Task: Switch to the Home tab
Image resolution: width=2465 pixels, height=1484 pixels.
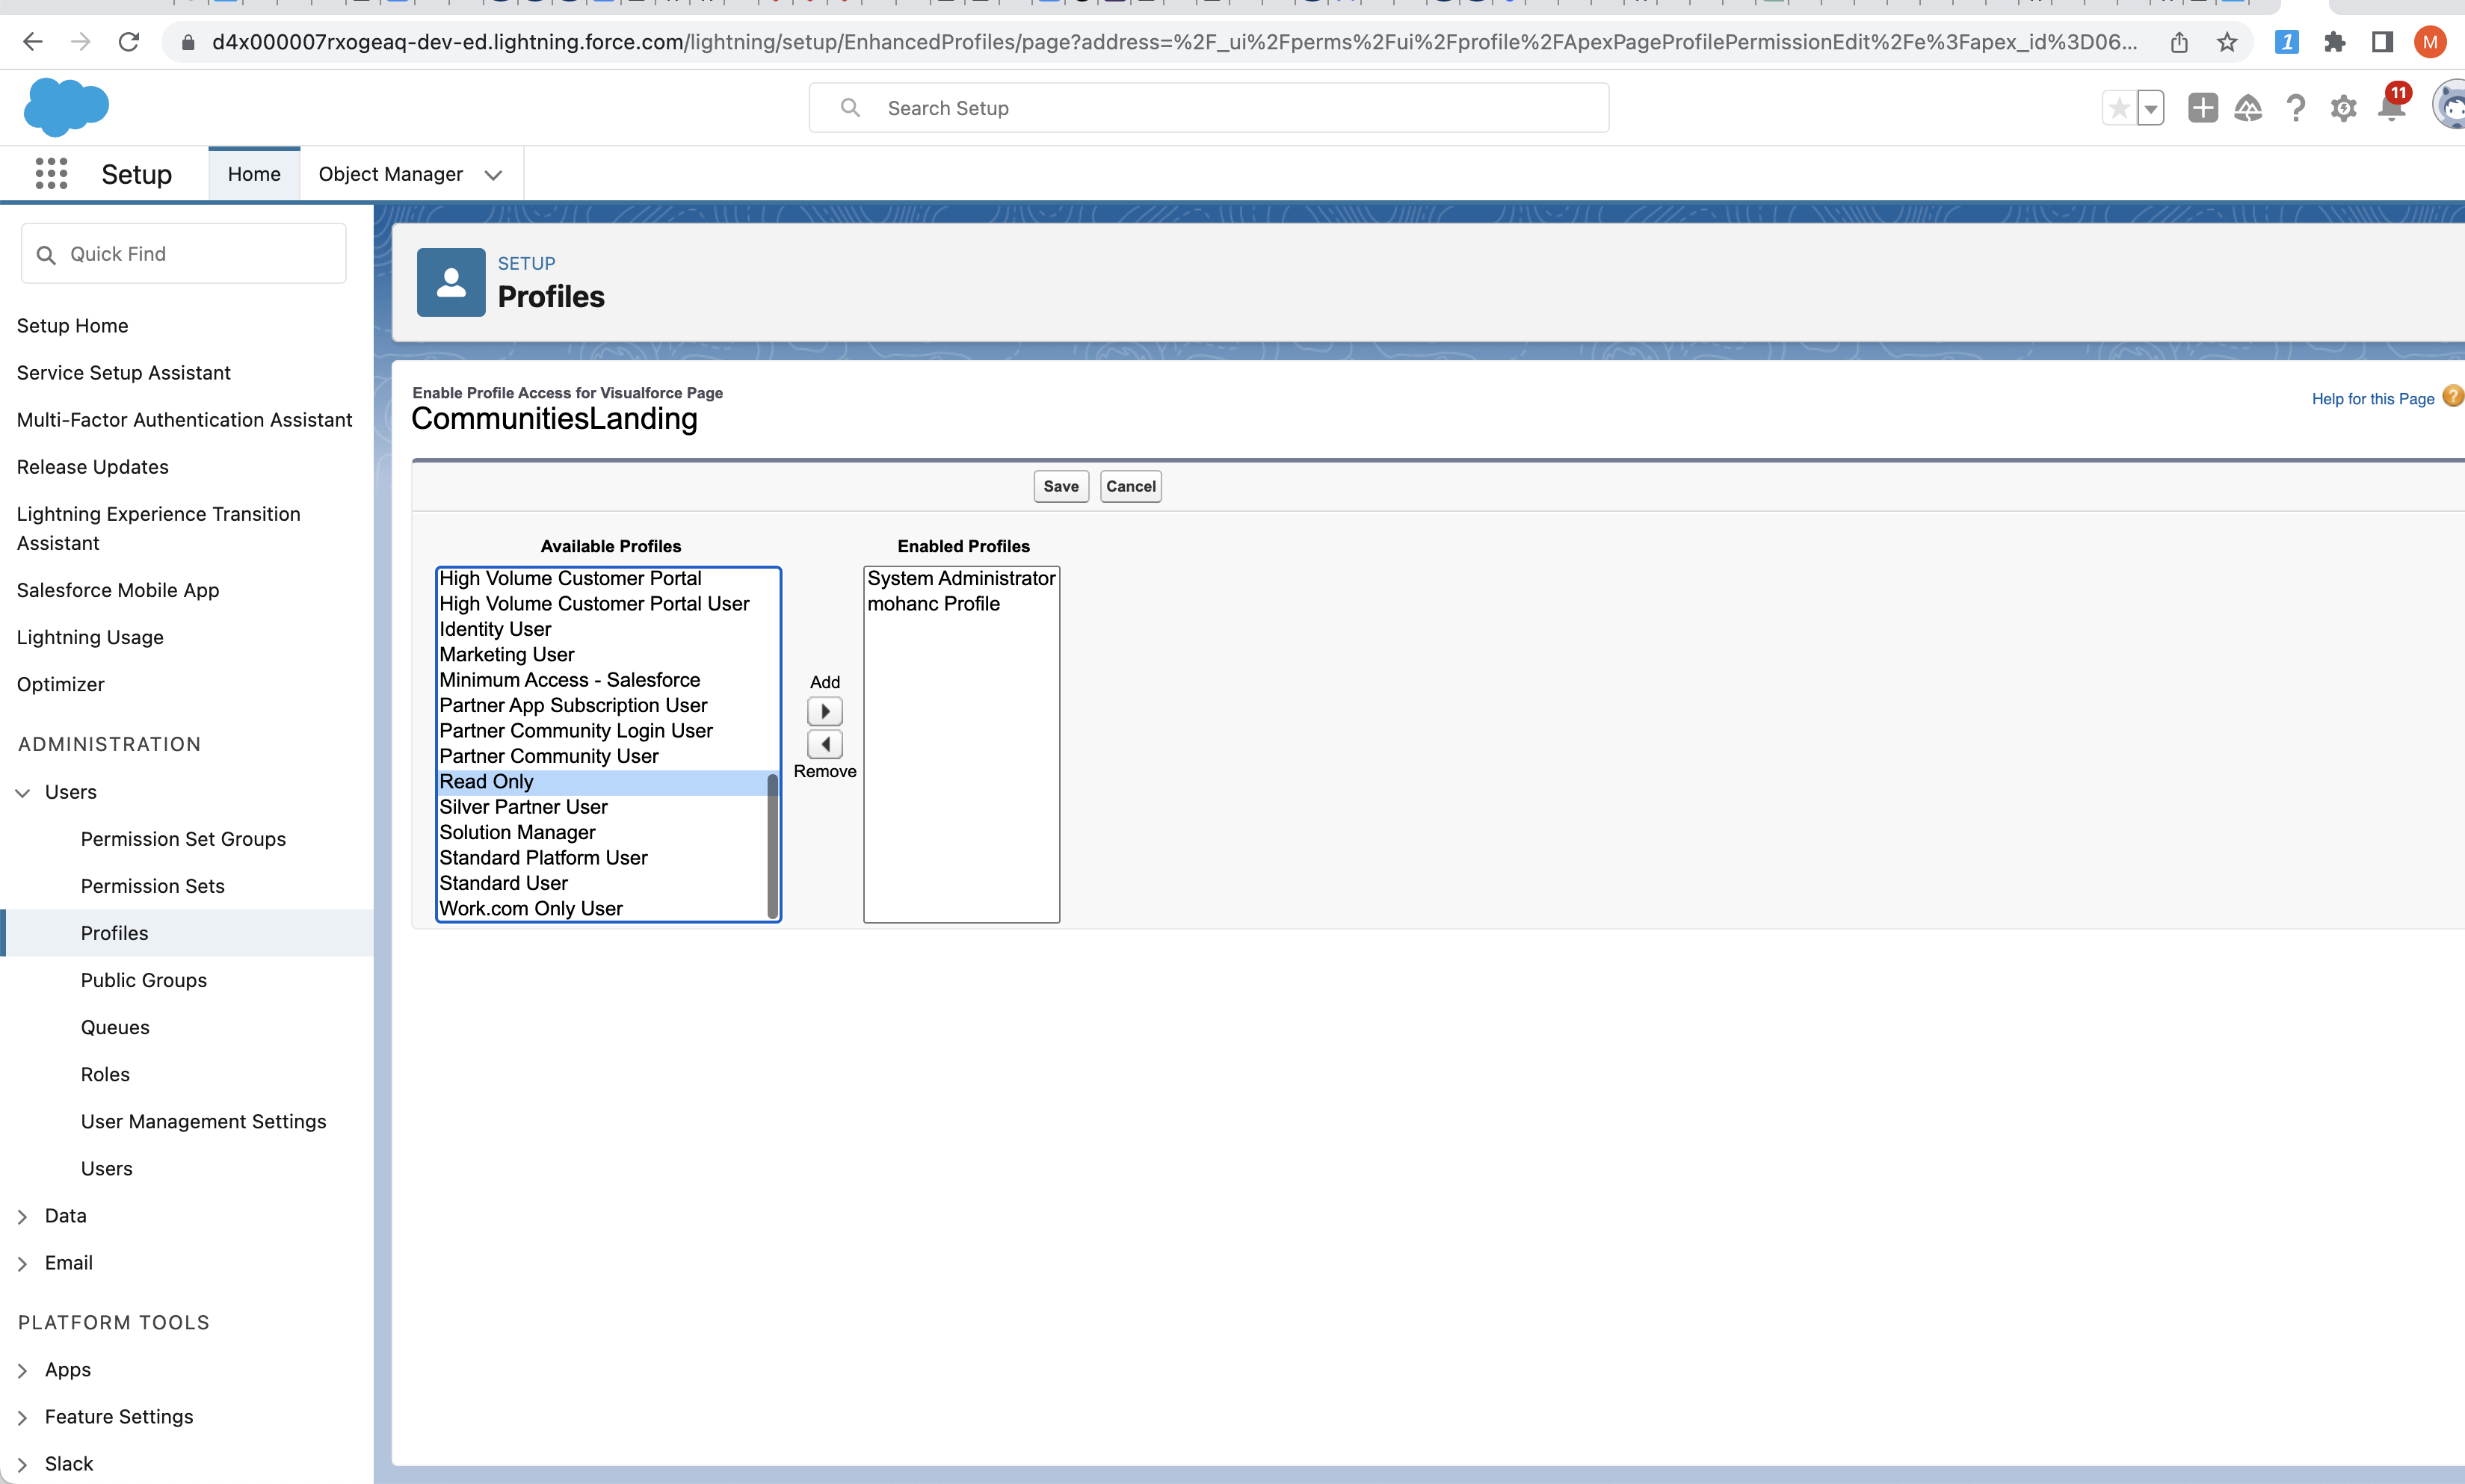Action: (x=254, y=174)
